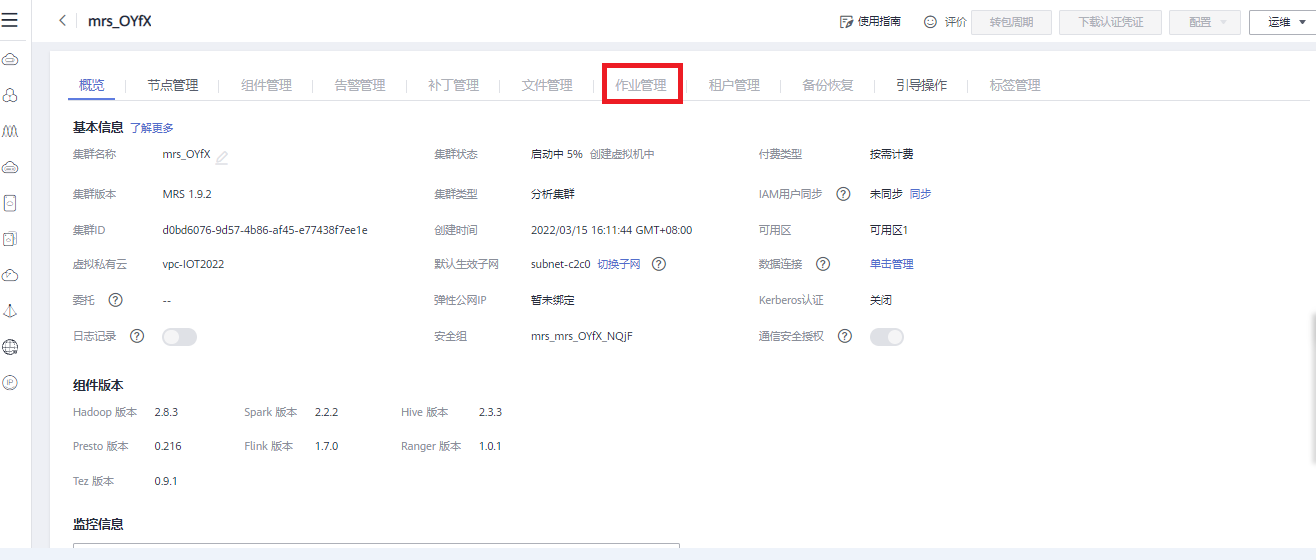Click the 了解更多 link
This screenshot has height=560, width=1316.
(152, 128)
